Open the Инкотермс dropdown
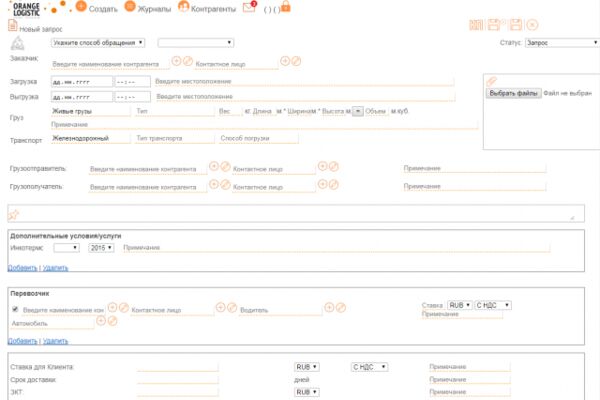This screenshot has width=600, height=400. coord(67,248)
